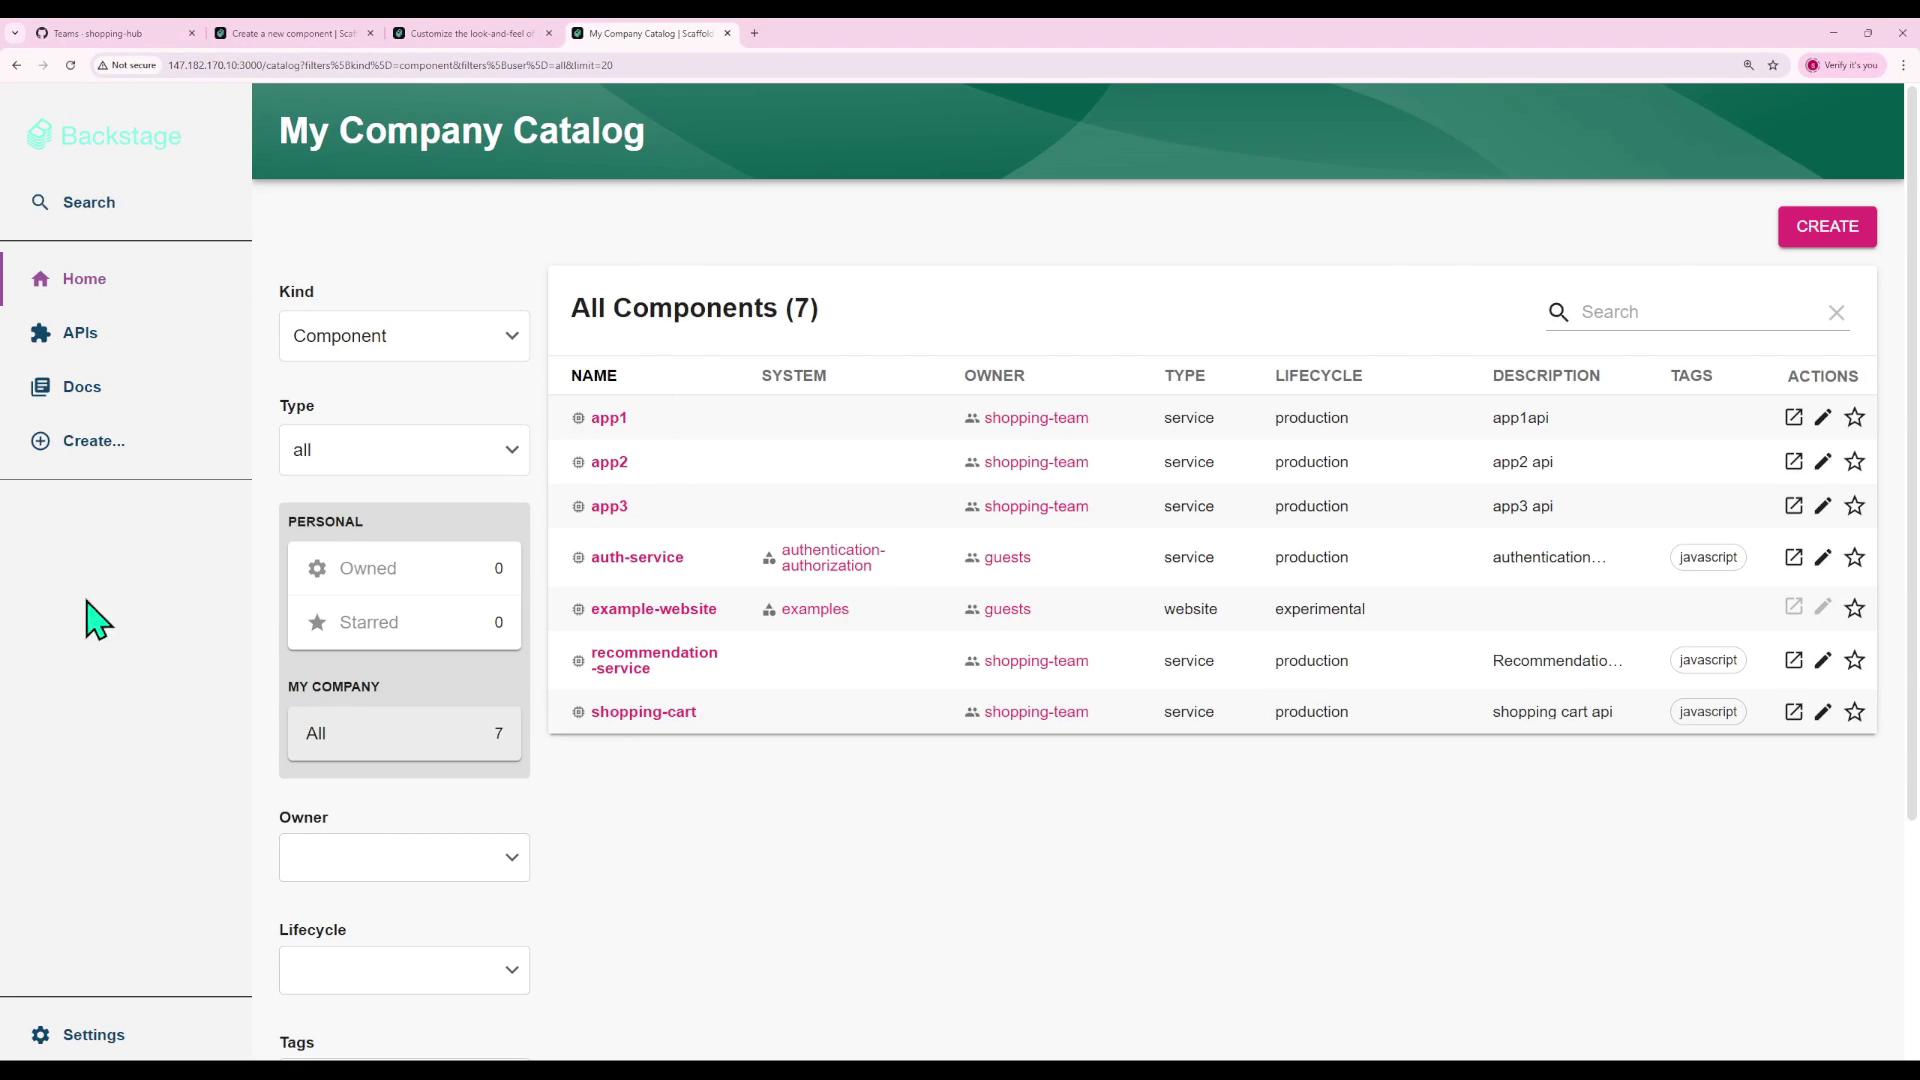Edit the app1 component
1920x1080 pixels.
pyautogui.click(x=1823, y=417)
